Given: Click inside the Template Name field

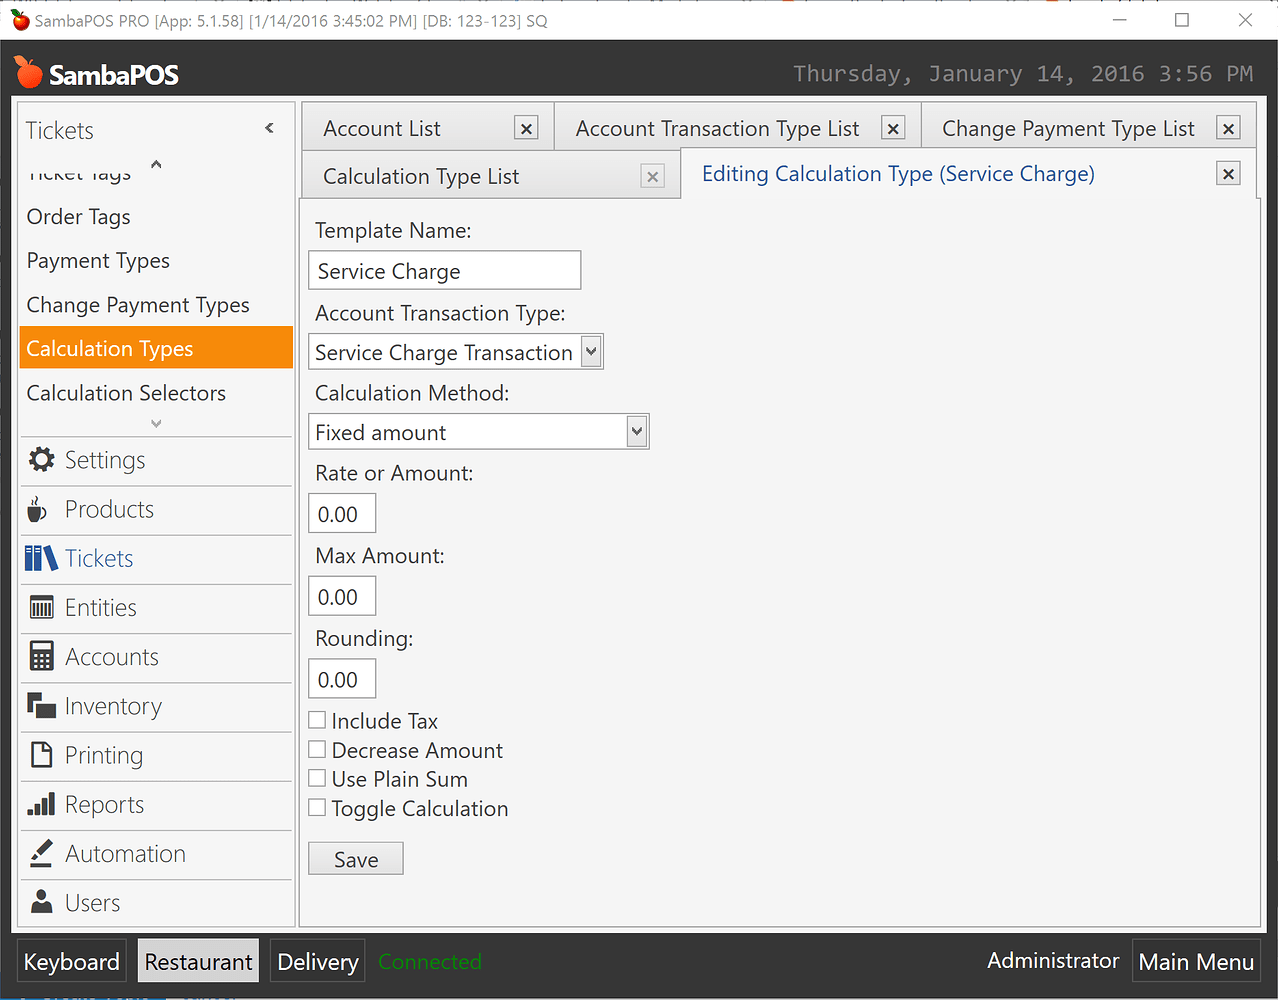Looking at the screenshot, I should (444, 270).
